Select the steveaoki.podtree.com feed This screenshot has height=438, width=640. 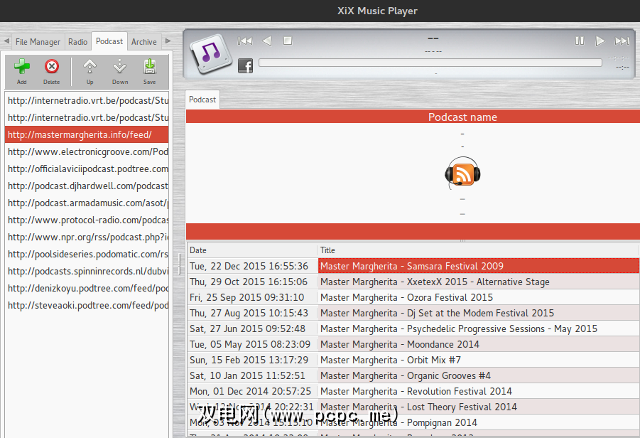(x=87, y=305)
